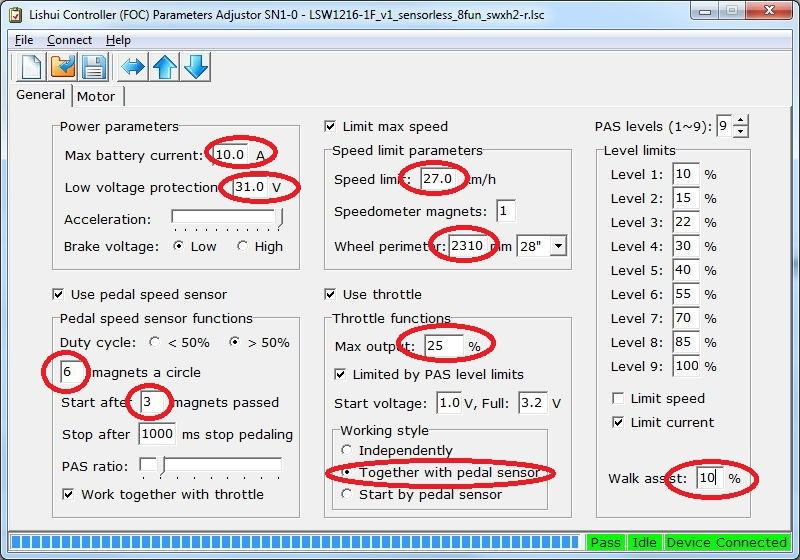Select Start by pedal sensor option
Viewport: 800px width, 560px height.
tap(346, 494)
